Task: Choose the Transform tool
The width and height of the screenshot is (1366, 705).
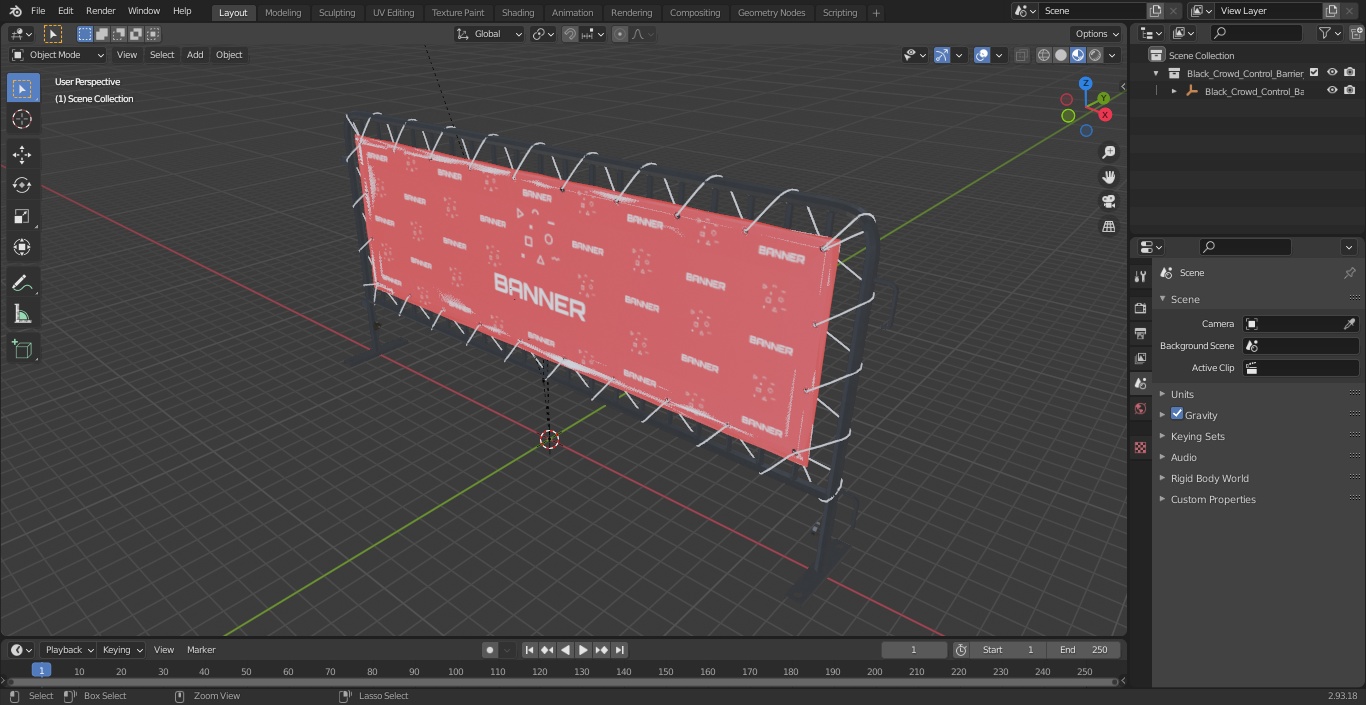Action: coord(22,247)
